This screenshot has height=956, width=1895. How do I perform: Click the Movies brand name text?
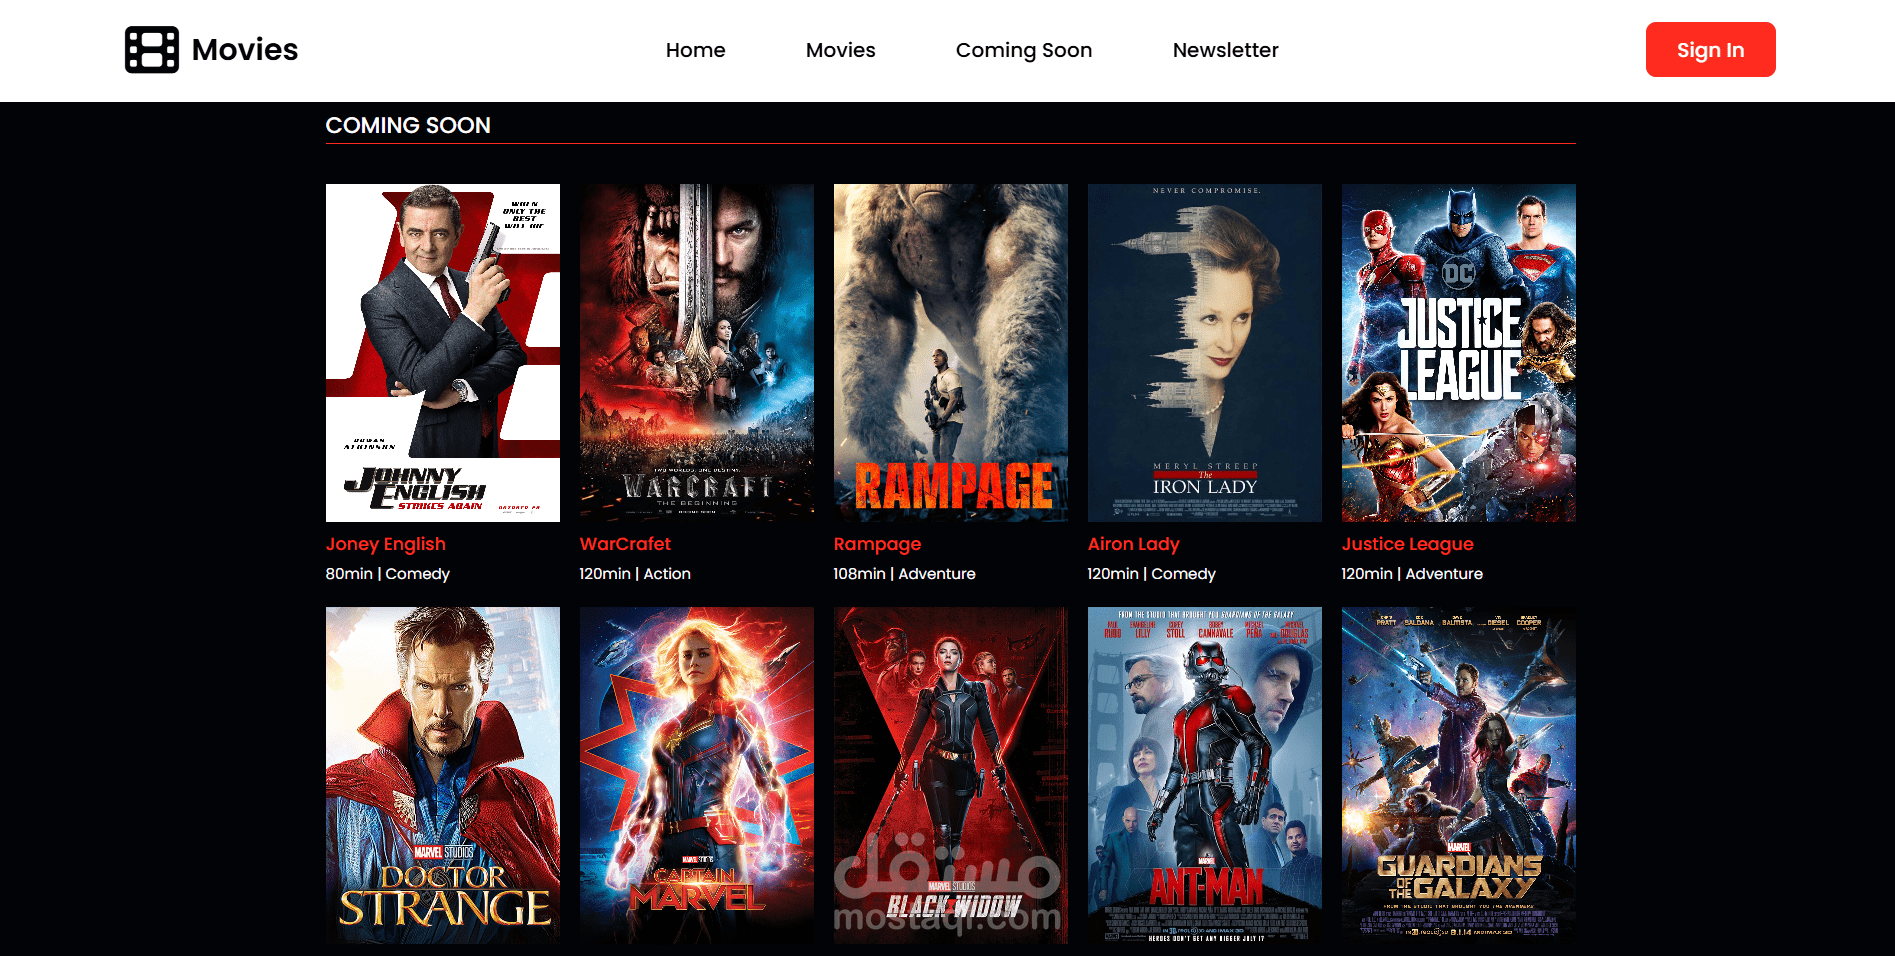[x=245, y=50]
